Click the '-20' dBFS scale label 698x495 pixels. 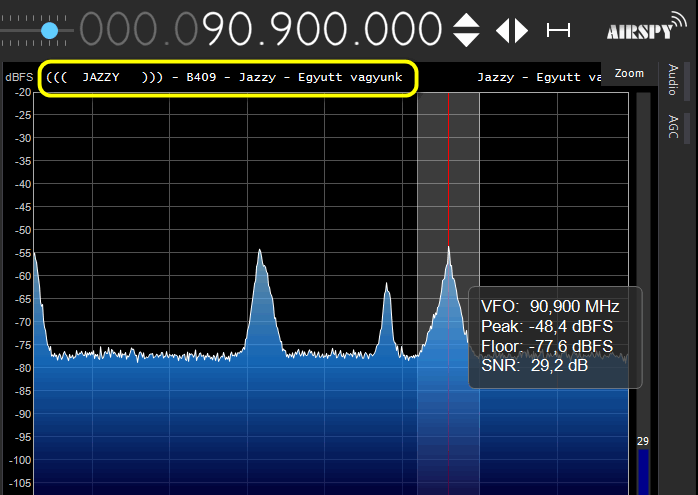pos(23,93)
